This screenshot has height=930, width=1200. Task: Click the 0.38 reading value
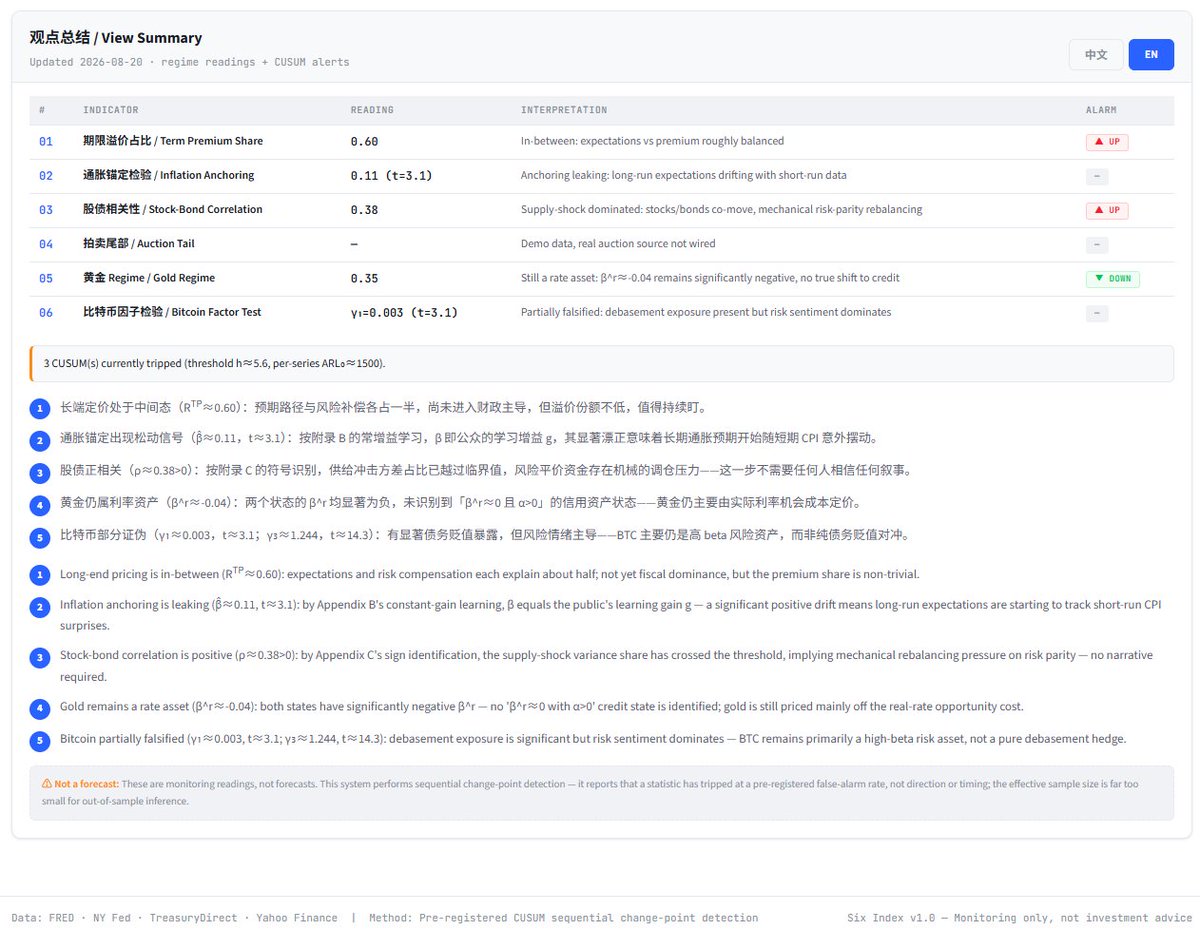pos(364,210)
